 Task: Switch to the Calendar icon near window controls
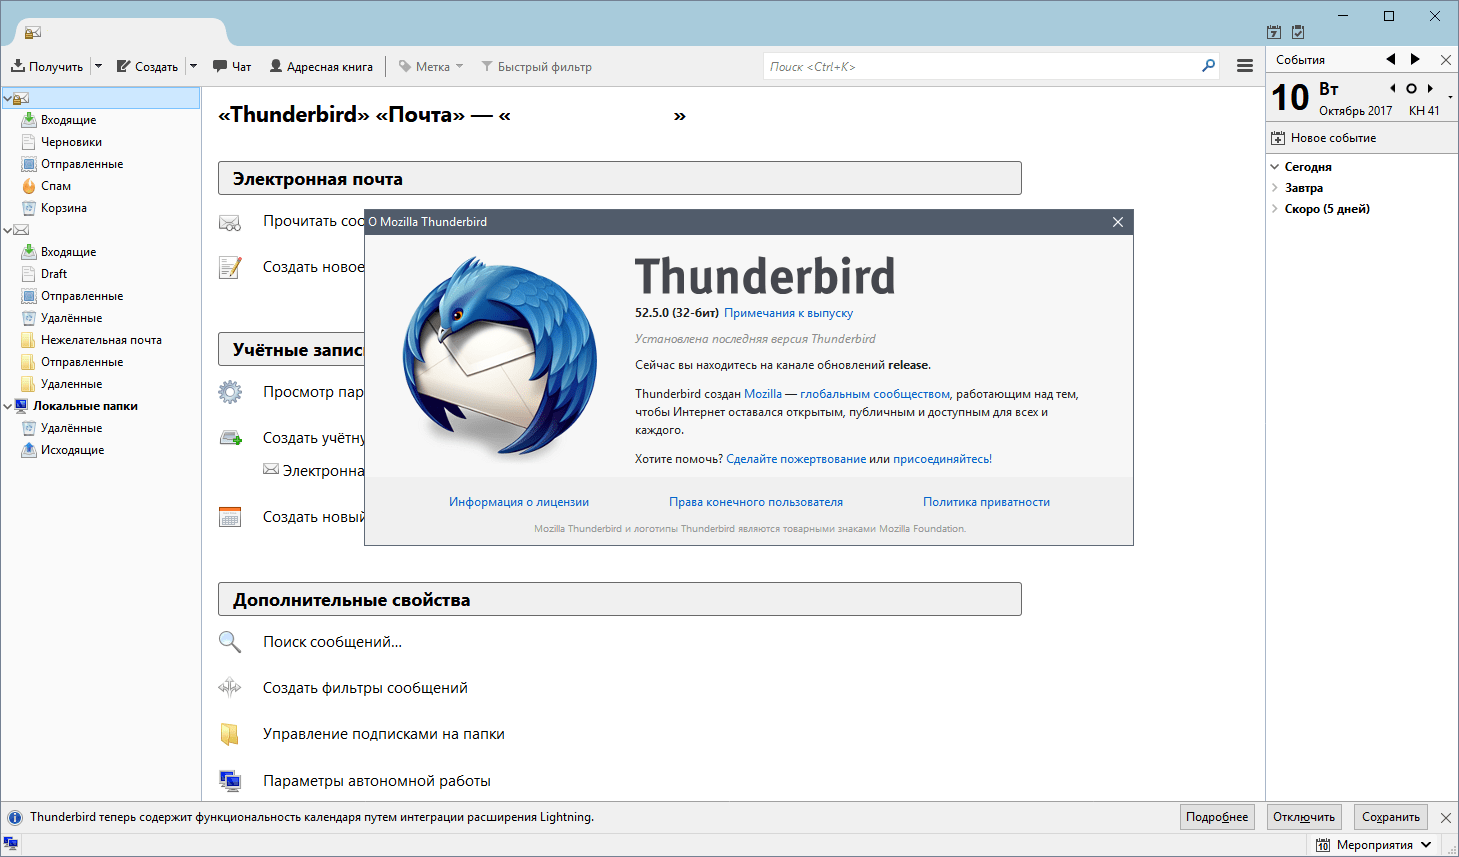pos(1274,31)
